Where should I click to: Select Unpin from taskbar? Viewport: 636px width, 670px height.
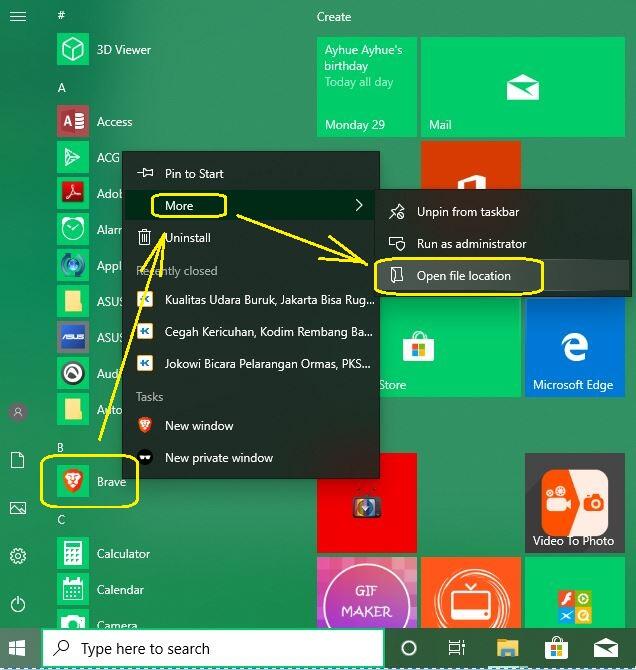click(503, 212)
